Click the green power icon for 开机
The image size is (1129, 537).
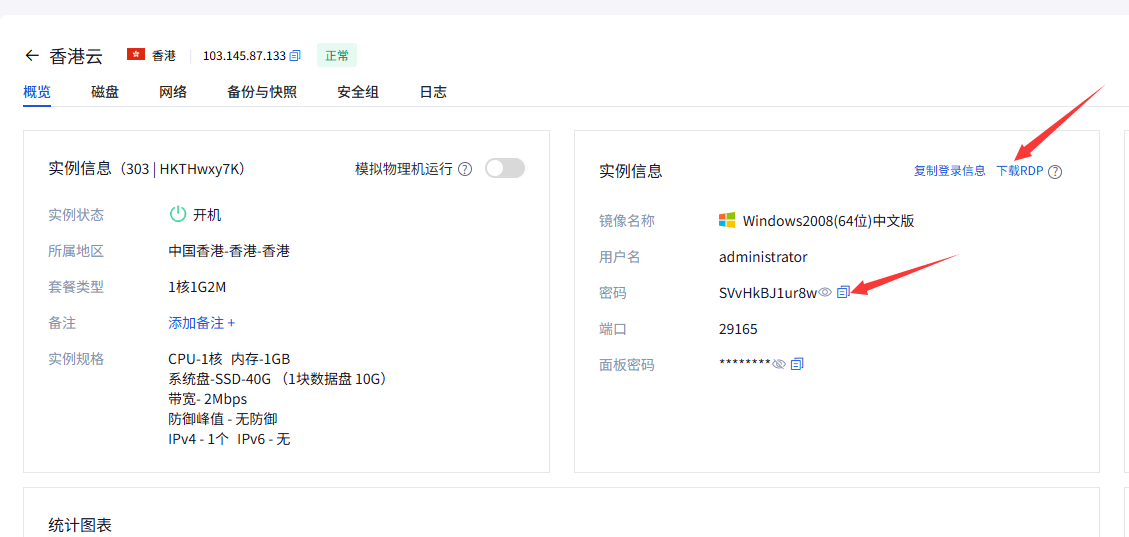tap(178, 214)
